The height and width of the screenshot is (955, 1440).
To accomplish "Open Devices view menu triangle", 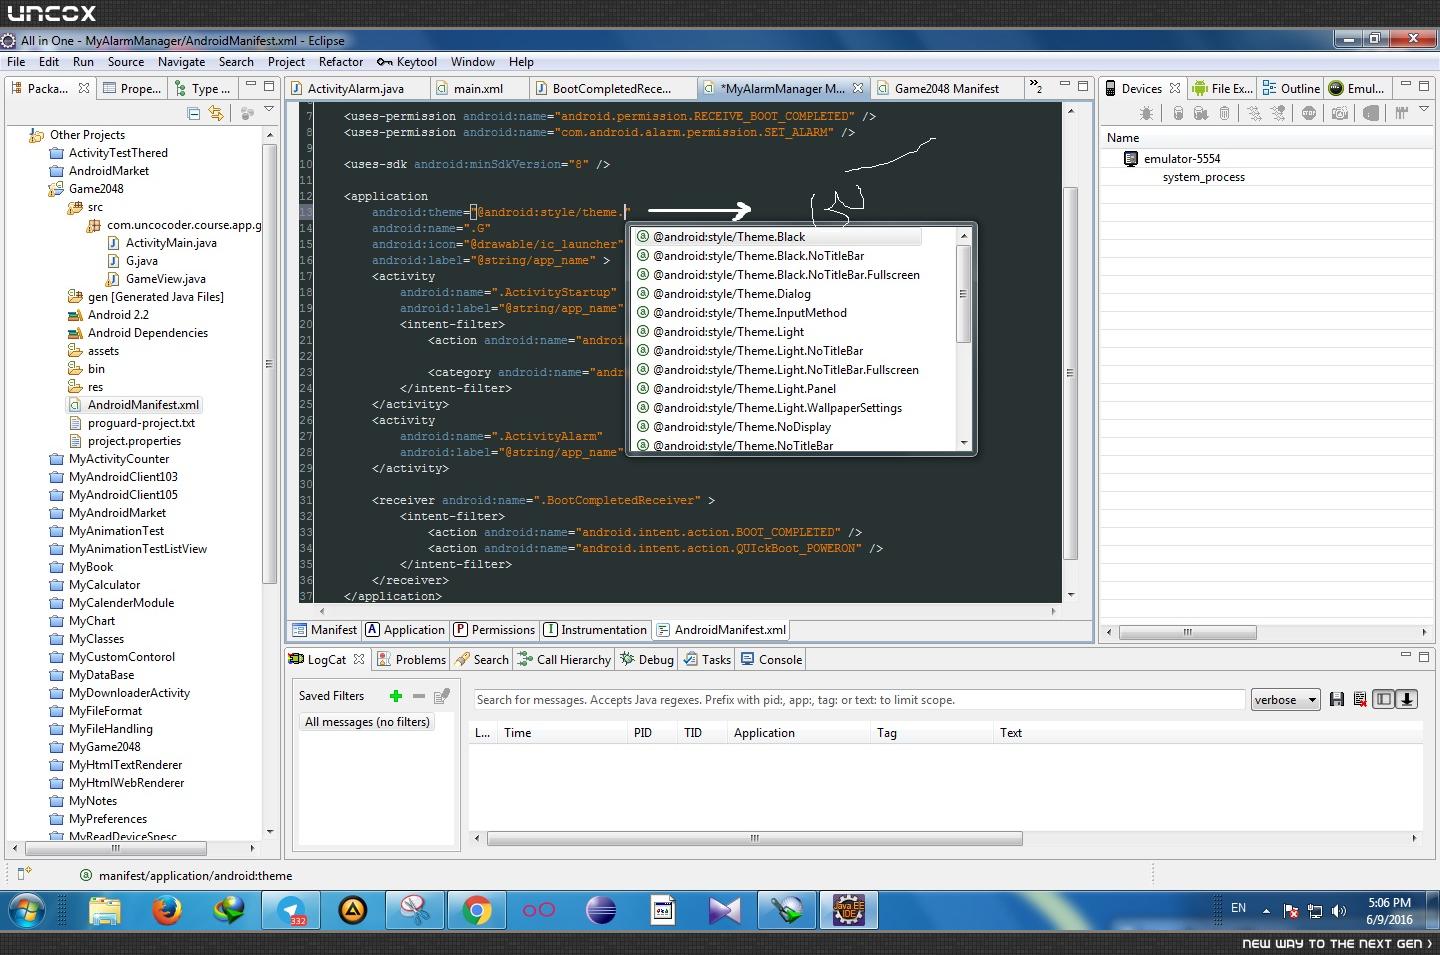I will [x=1426, y=111].
